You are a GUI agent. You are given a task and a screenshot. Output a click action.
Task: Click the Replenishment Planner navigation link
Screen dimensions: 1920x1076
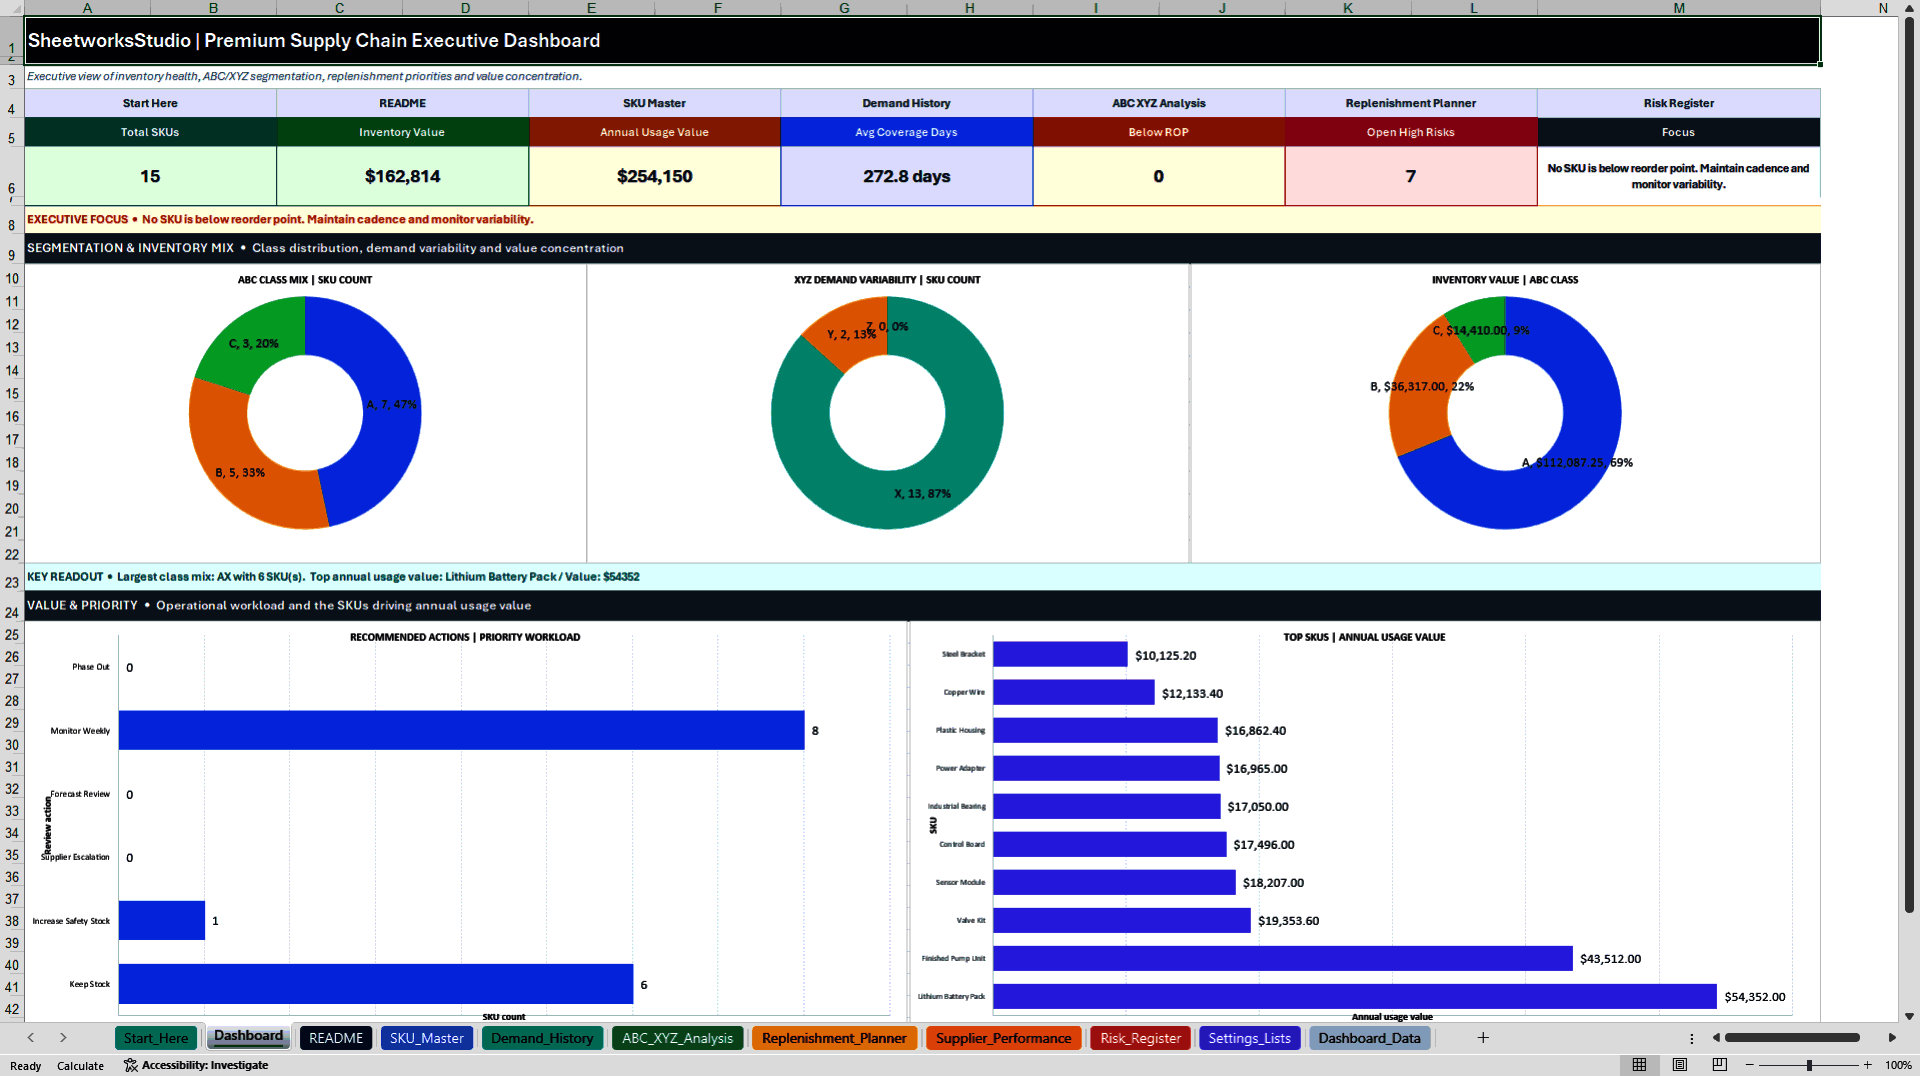1410,103
